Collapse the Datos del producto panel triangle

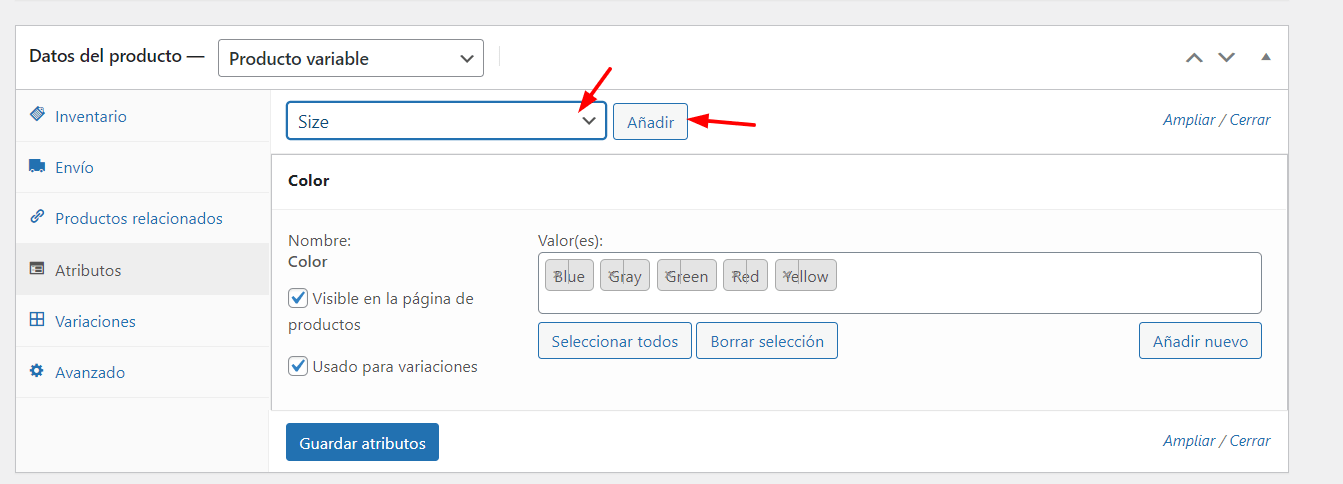(1266, 57)
